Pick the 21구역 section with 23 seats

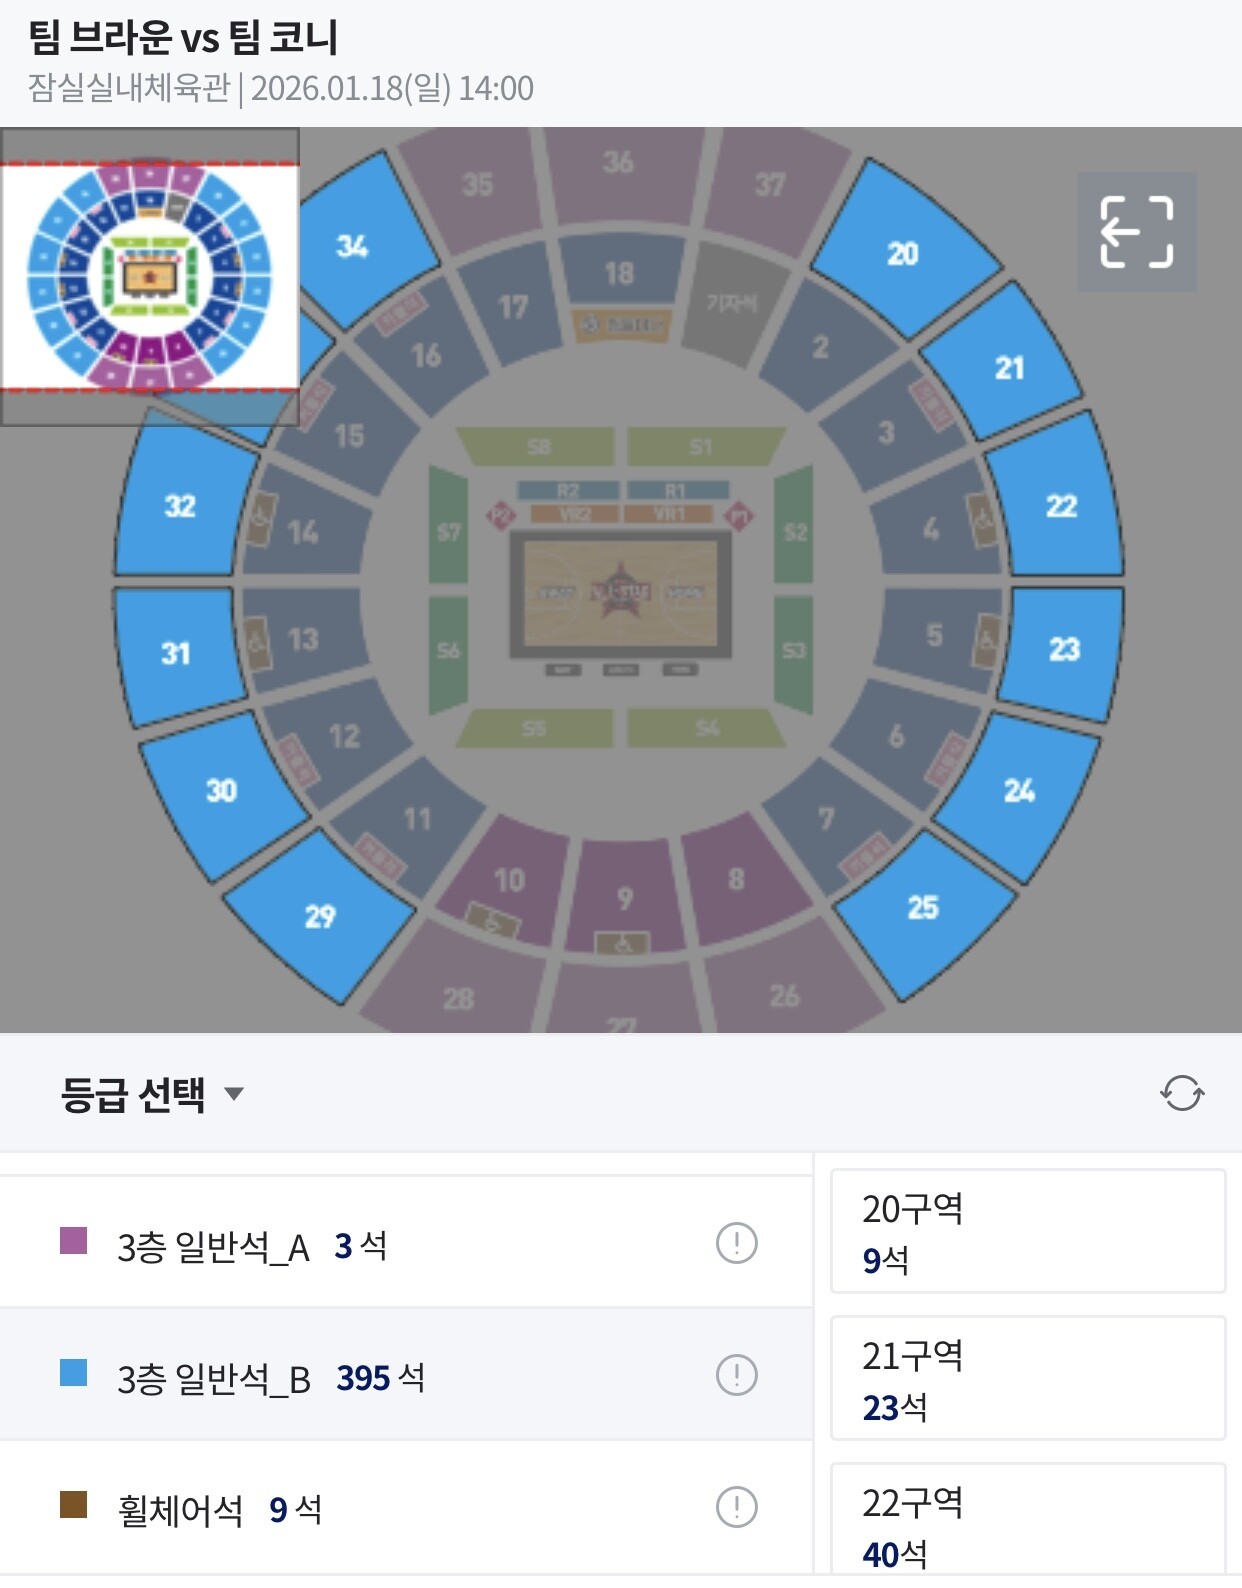click(1028, 1378)
